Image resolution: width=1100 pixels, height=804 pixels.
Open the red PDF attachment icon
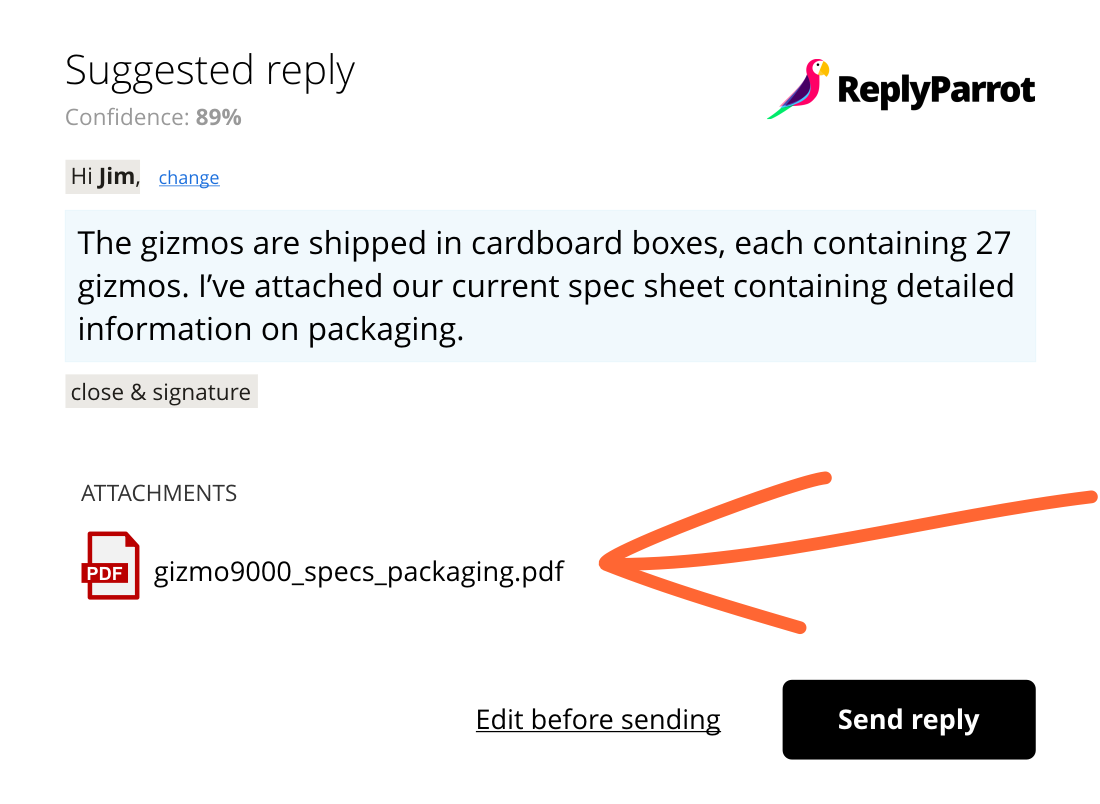[x=111, y=565]
